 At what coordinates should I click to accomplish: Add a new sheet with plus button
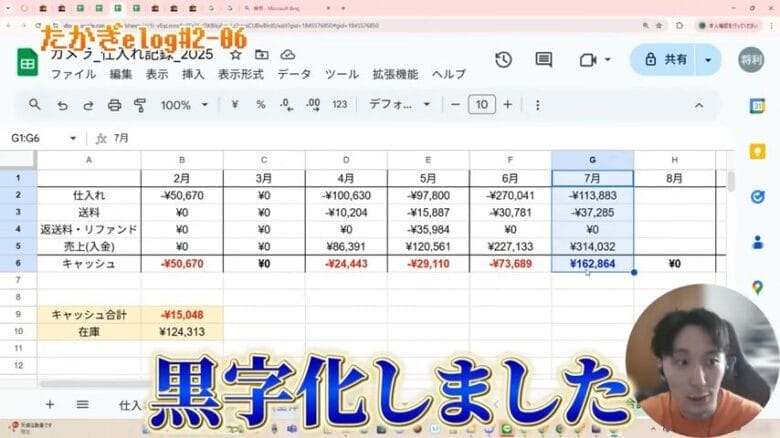tap(50, 404)
